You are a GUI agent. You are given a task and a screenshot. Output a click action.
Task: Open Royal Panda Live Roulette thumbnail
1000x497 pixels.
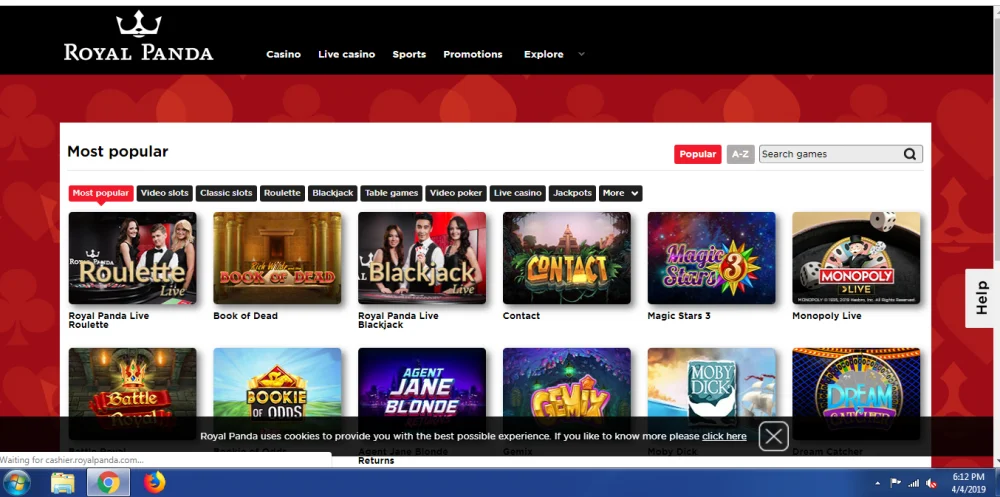point(133,258)
